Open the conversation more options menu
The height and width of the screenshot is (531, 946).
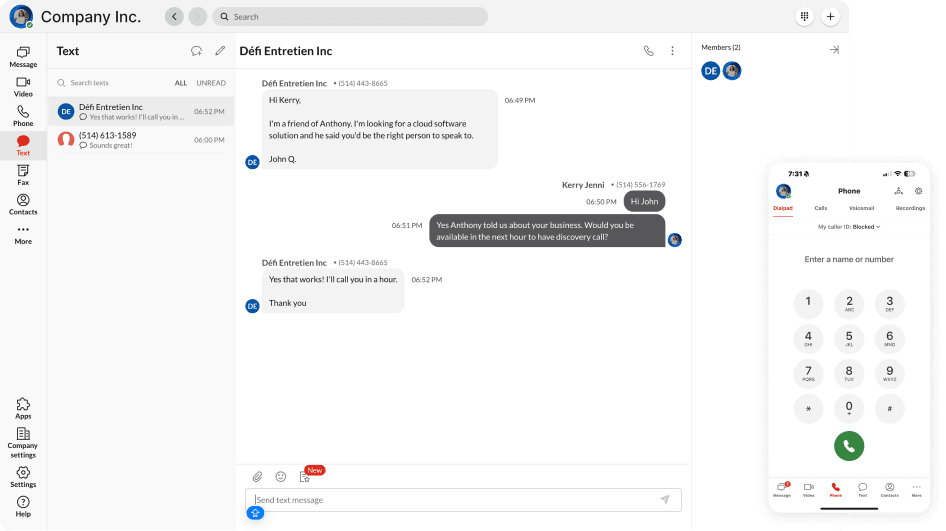point(672,51)
